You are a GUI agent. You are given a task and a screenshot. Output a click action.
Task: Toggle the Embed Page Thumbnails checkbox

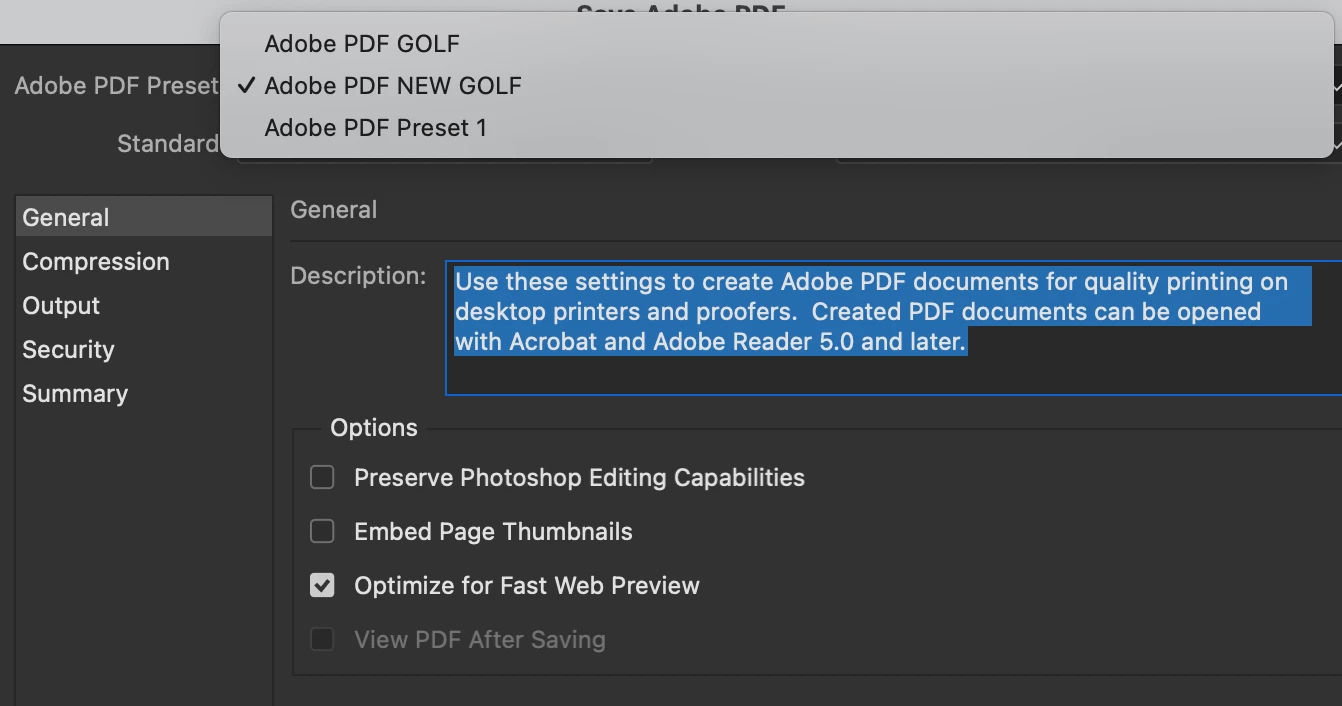[322, 531]
